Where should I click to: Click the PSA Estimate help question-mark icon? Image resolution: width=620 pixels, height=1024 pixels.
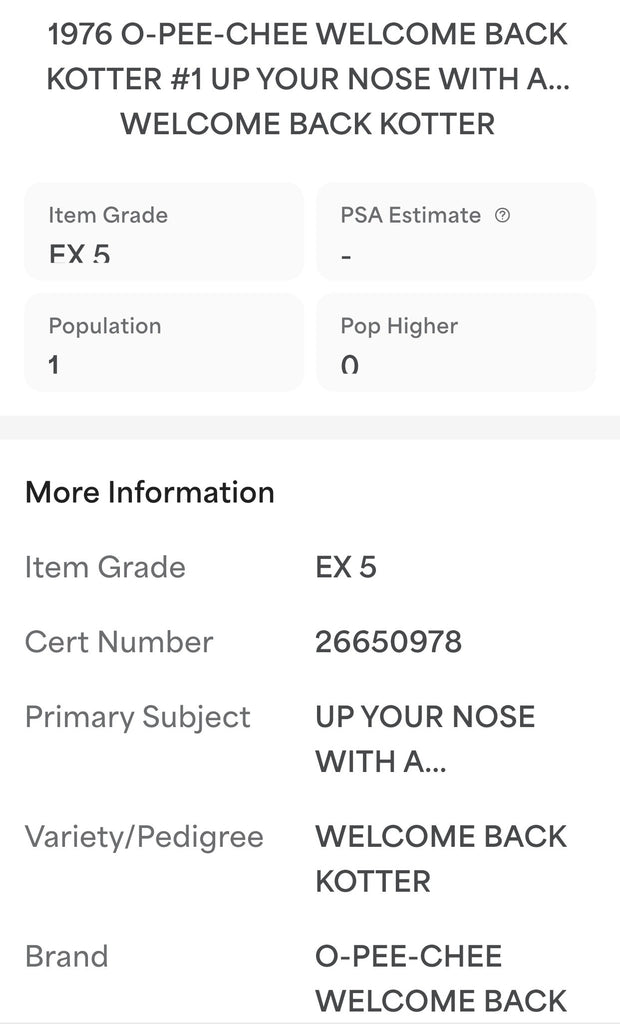[503, 215]
